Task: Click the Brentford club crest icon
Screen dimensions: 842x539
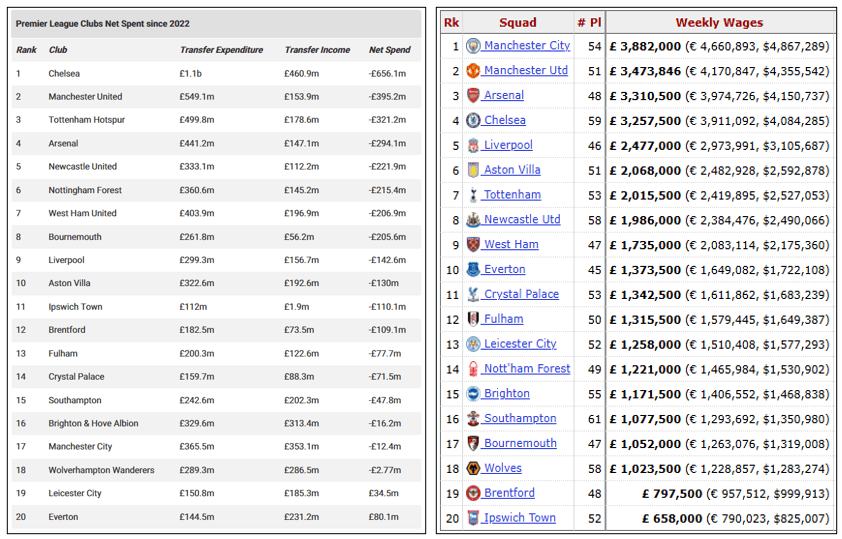Action: click(473, 493)
